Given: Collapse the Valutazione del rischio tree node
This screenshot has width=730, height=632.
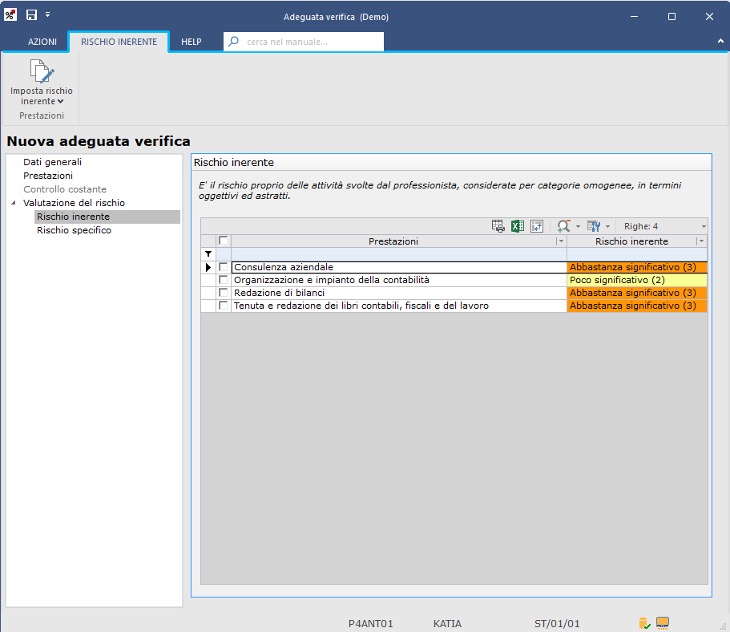Looking at the screenshot, I should 14,203.
